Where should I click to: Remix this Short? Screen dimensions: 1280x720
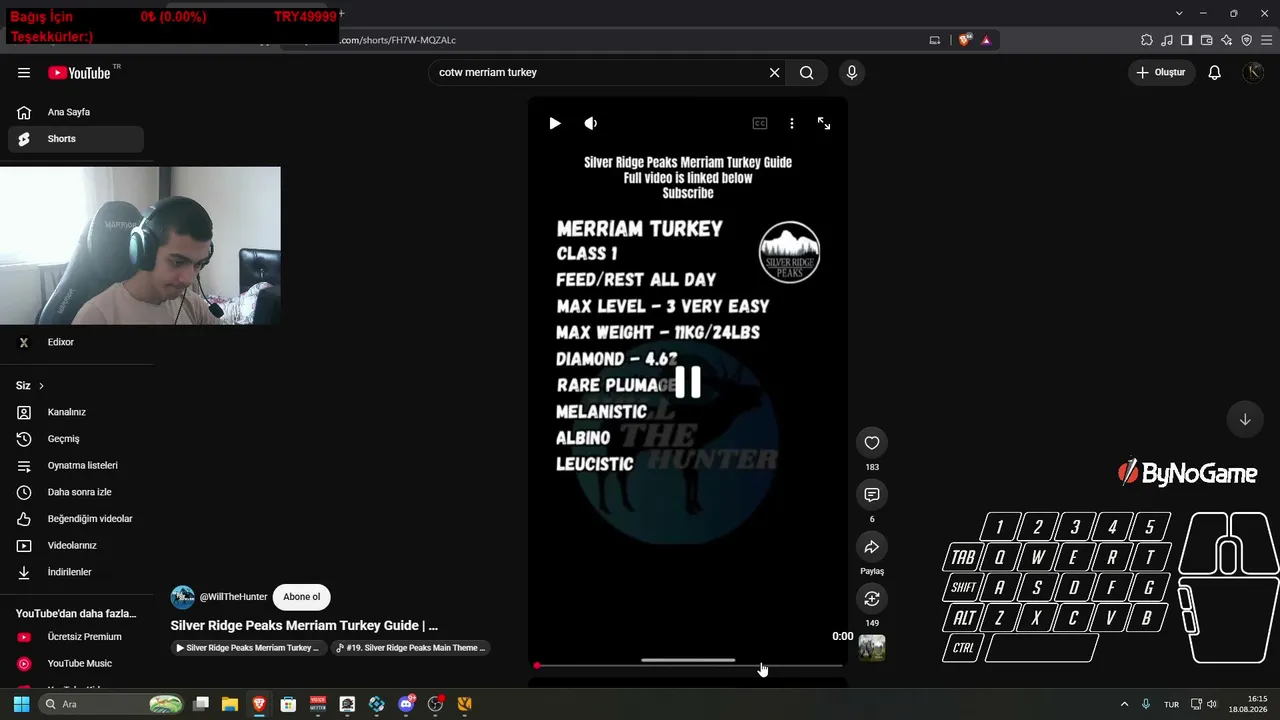[872, 599]
